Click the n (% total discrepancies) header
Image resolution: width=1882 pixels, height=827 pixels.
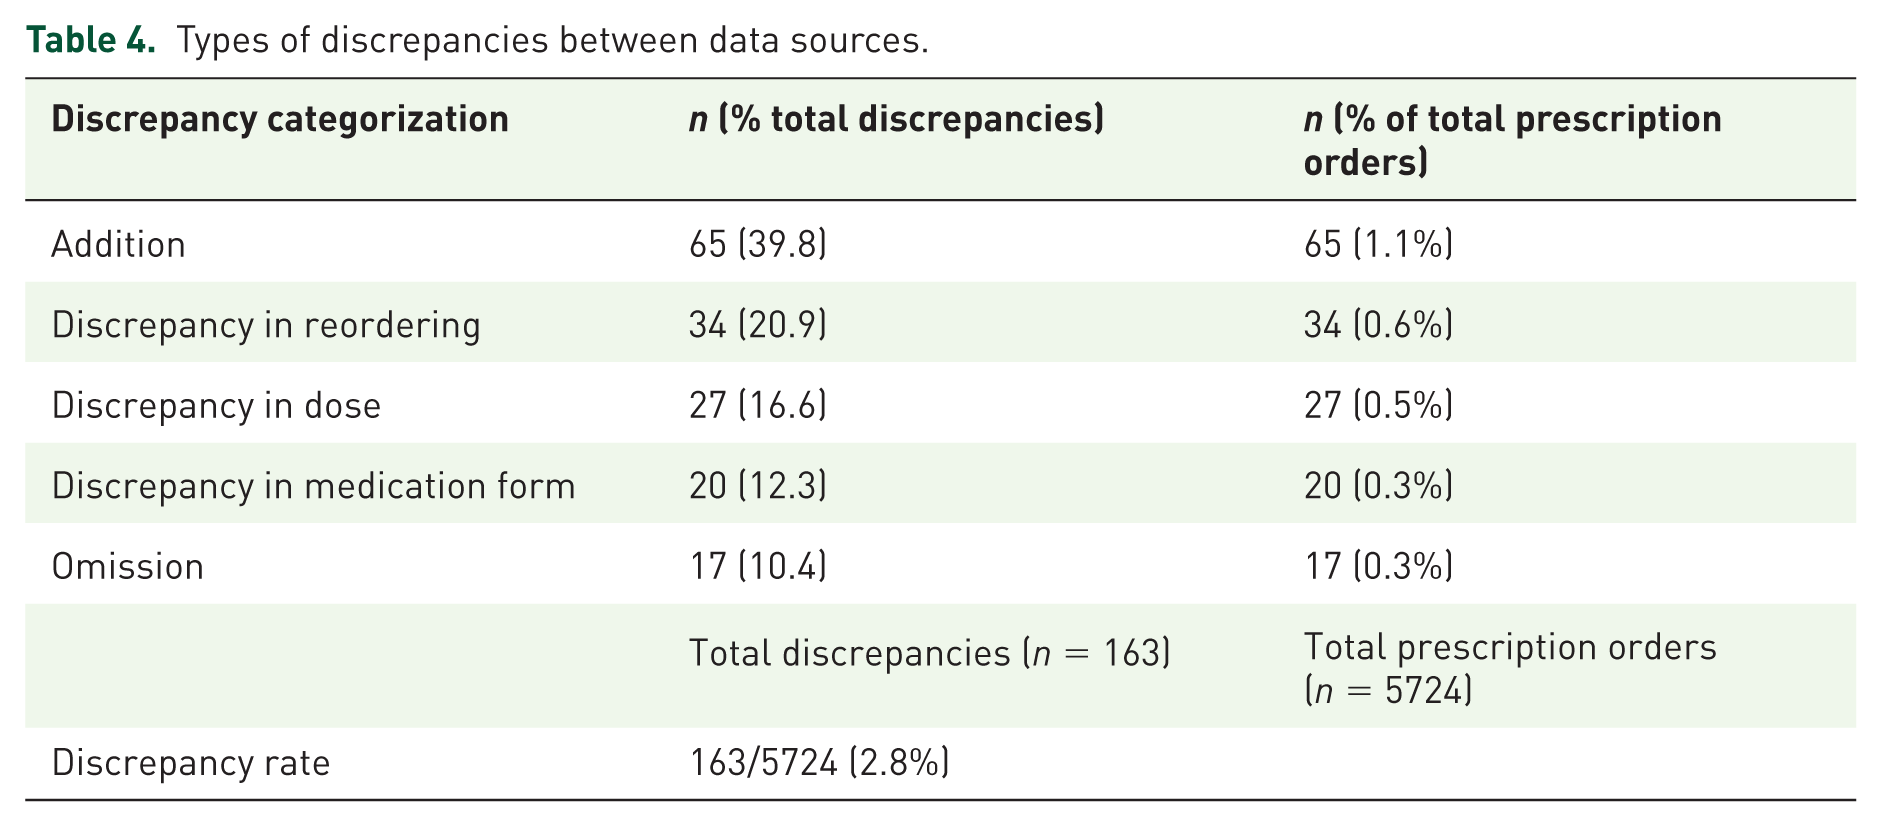897,119
